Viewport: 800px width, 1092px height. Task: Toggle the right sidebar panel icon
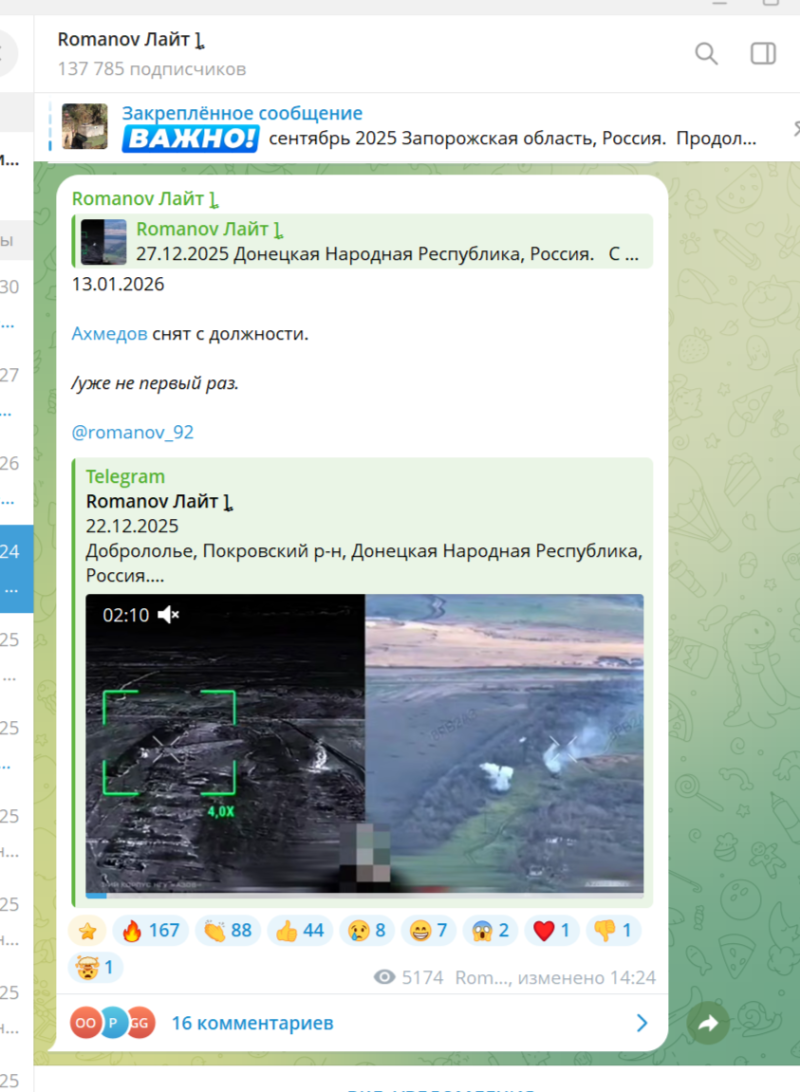coord(763,54)
